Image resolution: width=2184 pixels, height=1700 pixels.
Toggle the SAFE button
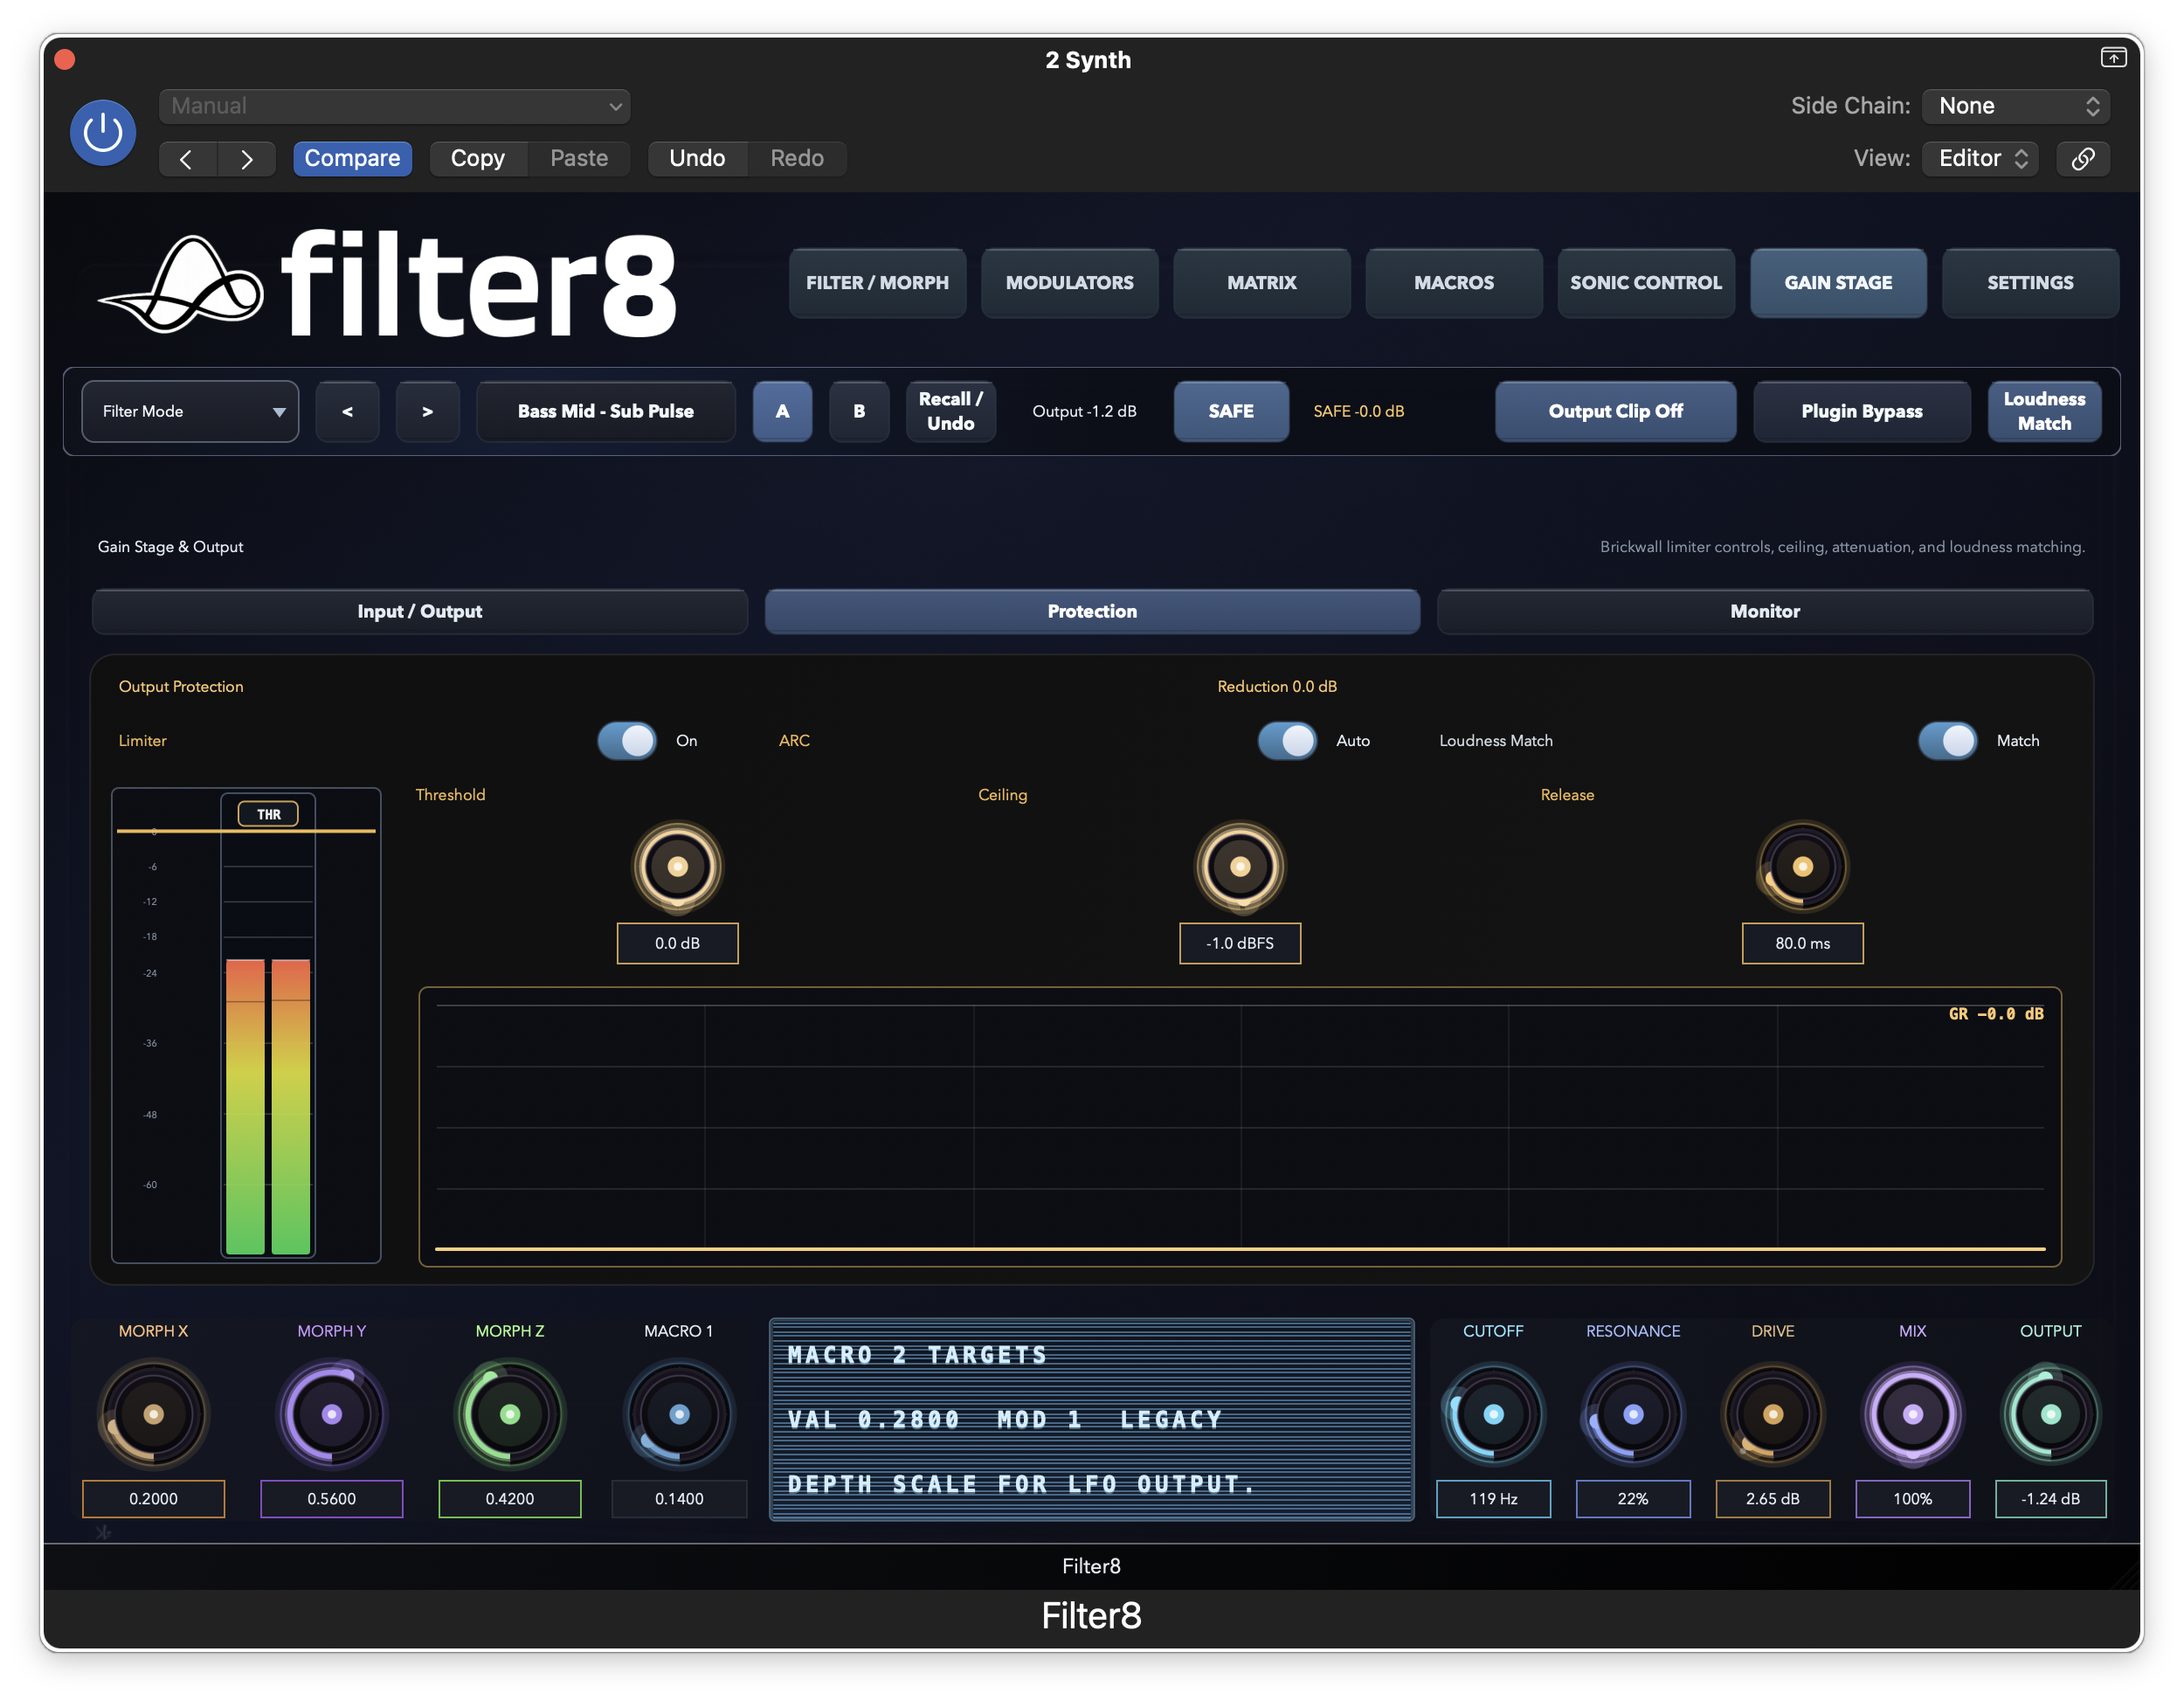(x=1230, y=411)
